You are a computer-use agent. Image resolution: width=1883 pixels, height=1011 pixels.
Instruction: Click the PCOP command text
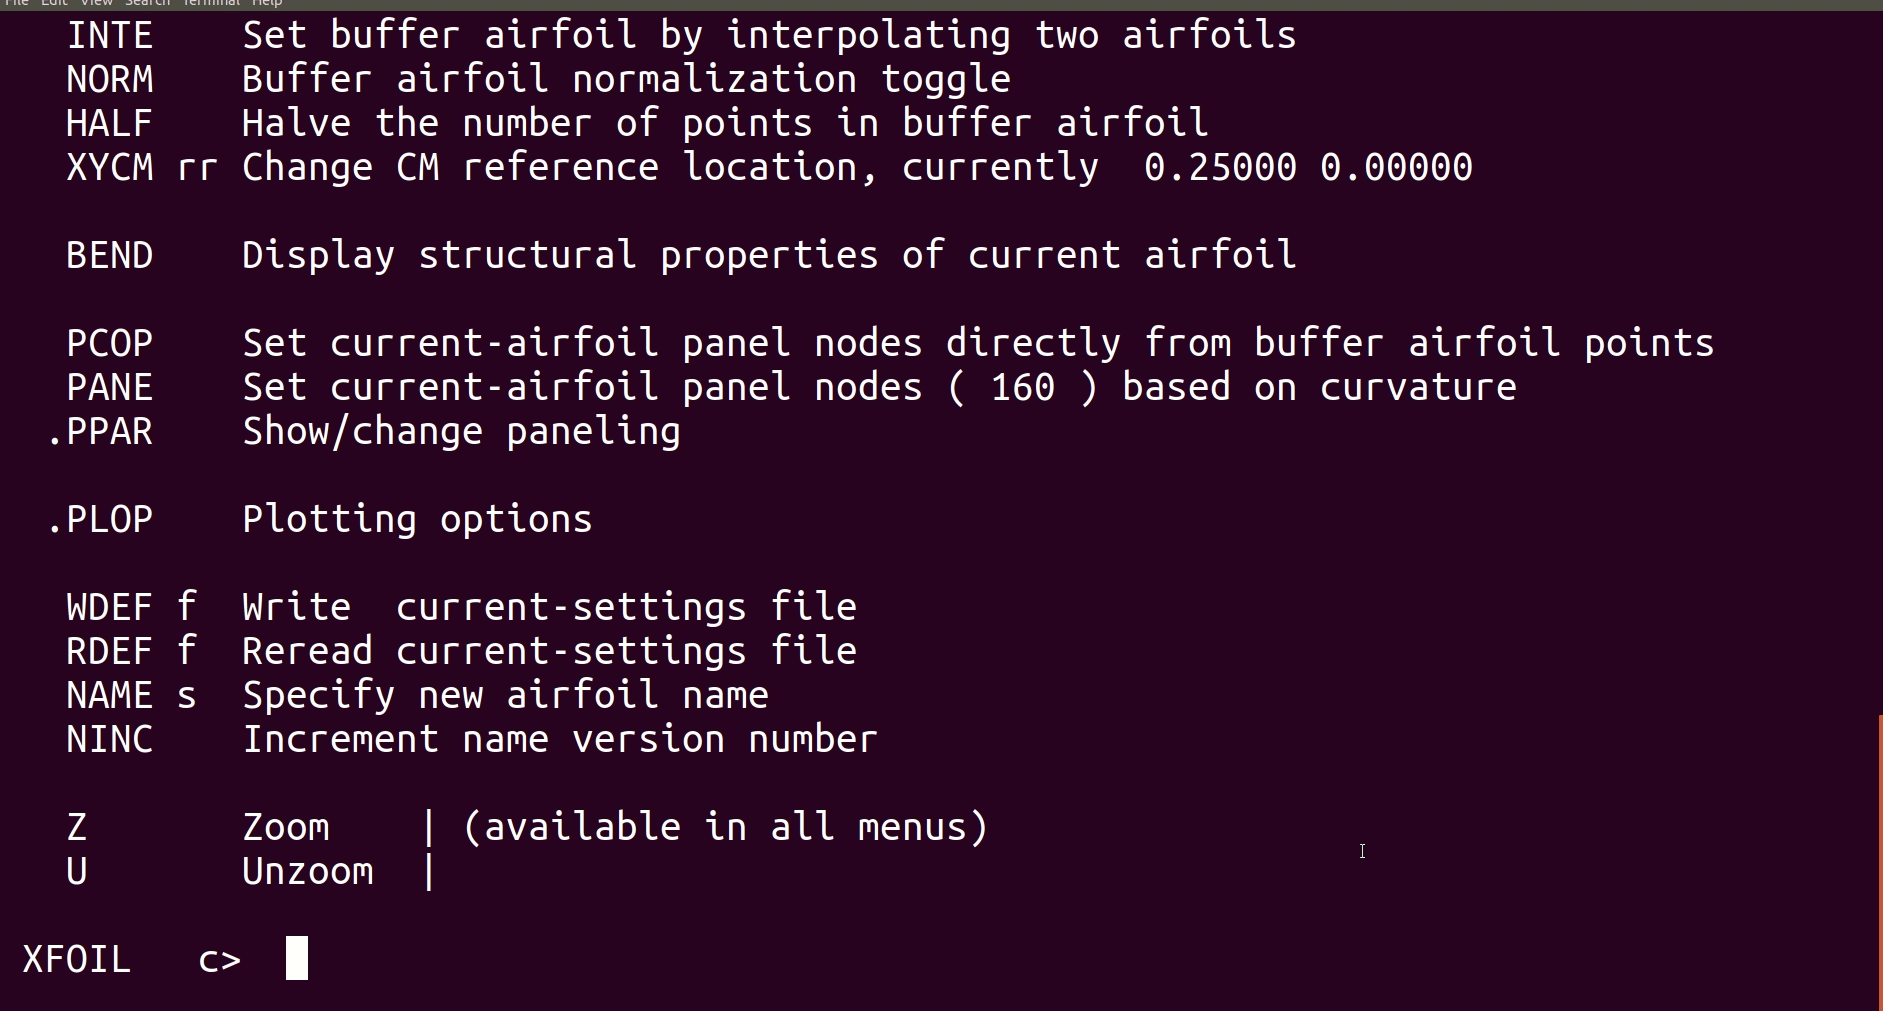tap(110, 343)
